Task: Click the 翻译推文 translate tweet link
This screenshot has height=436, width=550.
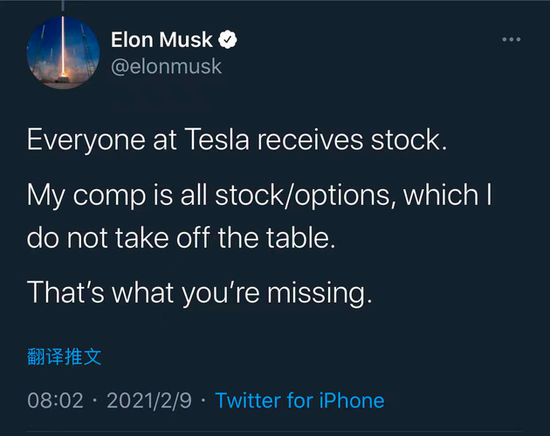Action: click(64, 357)
